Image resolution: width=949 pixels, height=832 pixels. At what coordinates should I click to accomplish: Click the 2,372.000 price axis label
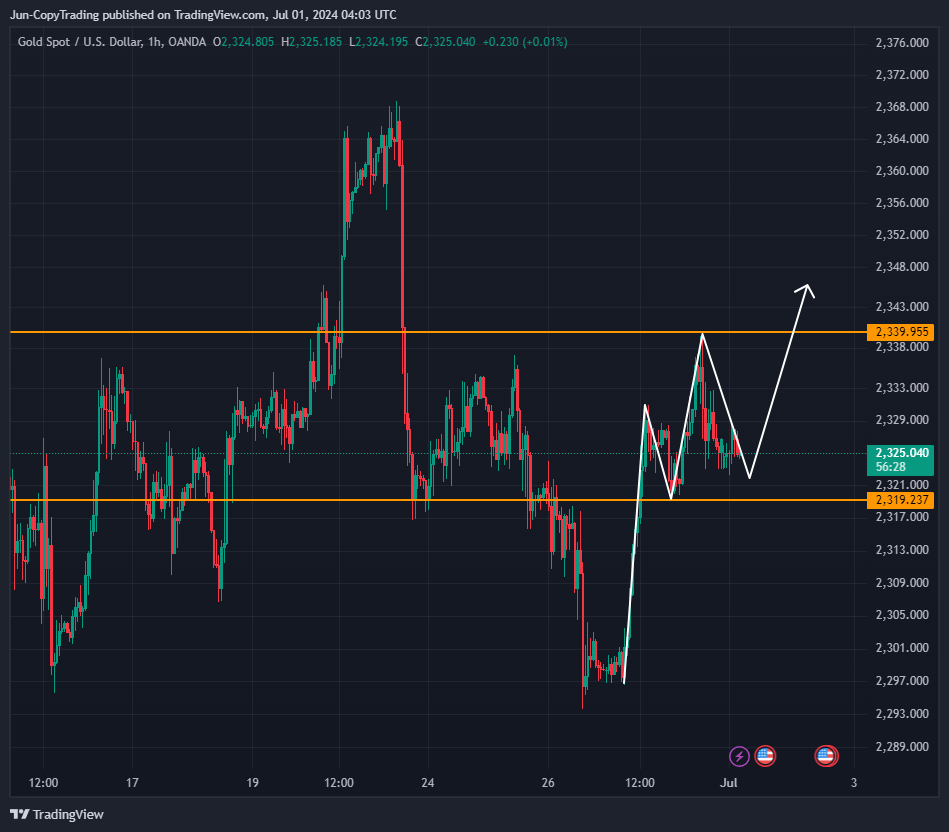[x=902, y=74]
